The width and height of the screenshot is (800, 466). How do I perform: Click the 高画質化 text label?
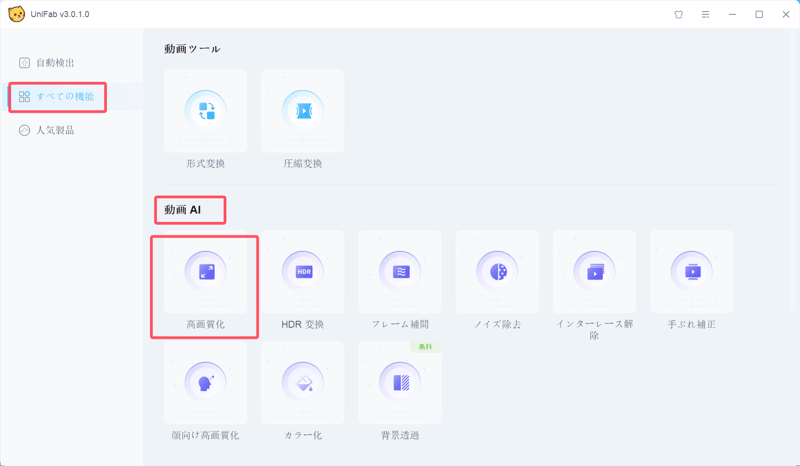click(205, 325)
